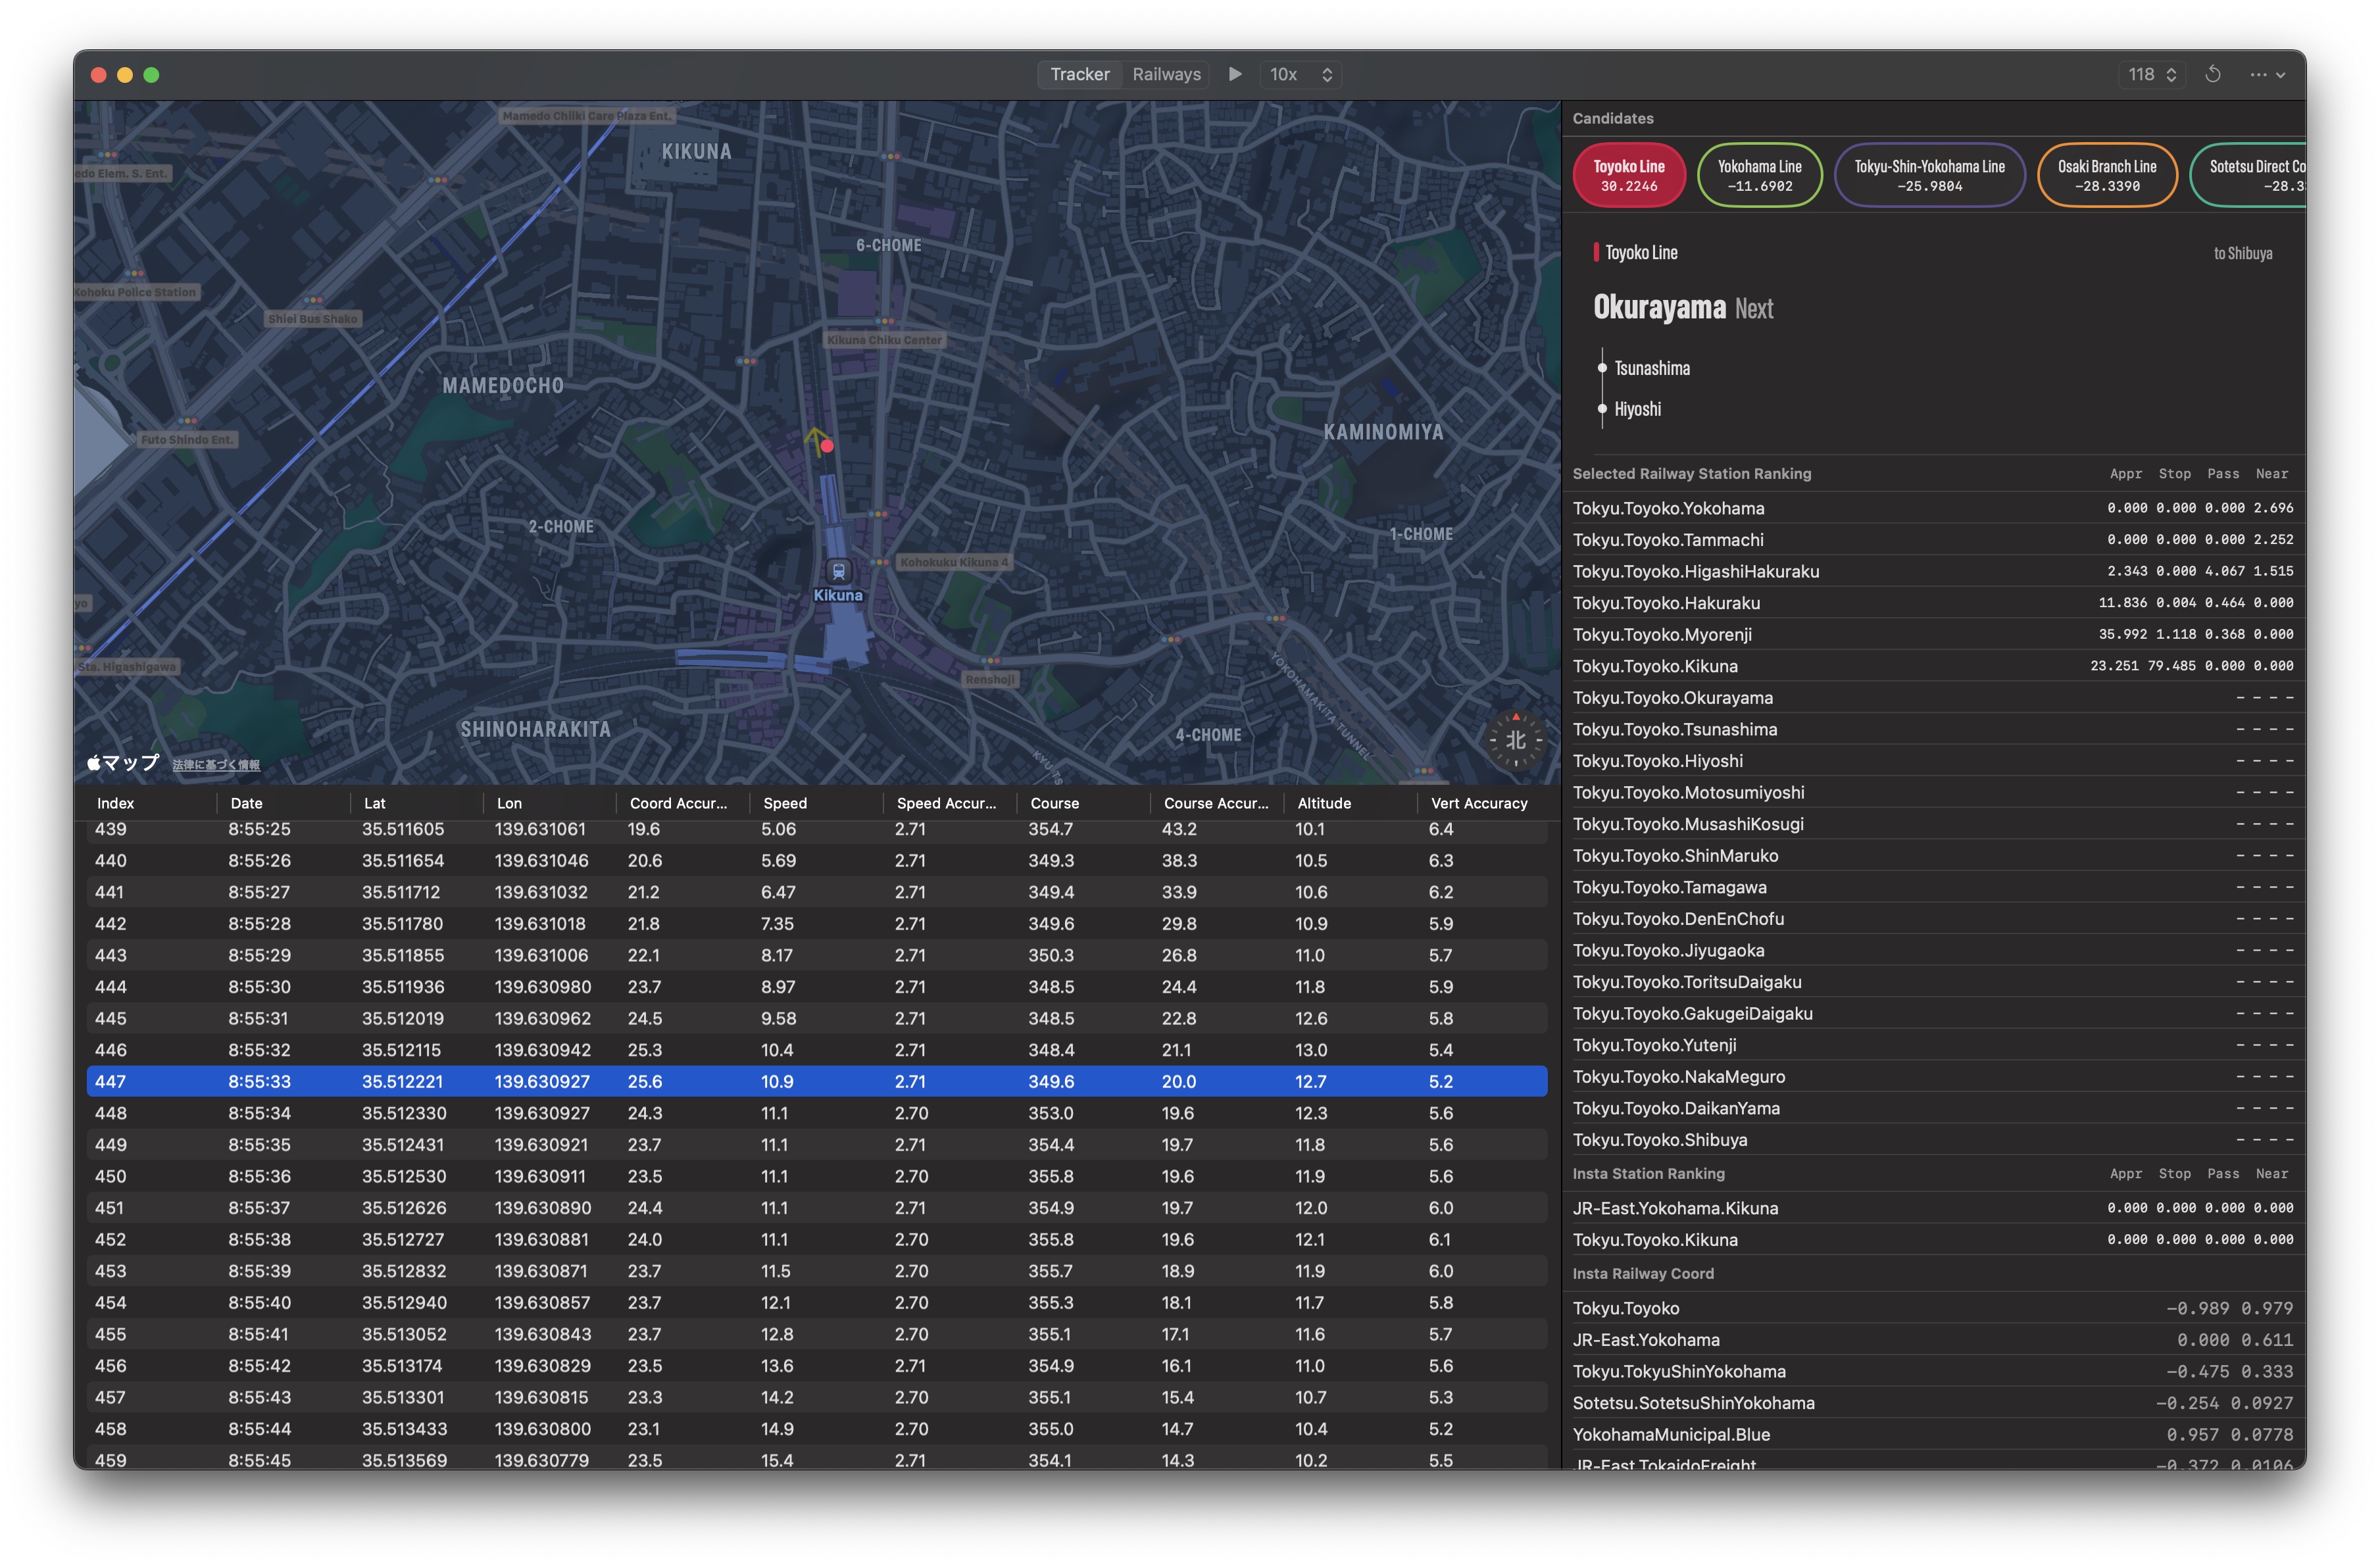Switch to the Railways tab
The height and width of the screenshot is (1567, 2380).
point(1166,74)
